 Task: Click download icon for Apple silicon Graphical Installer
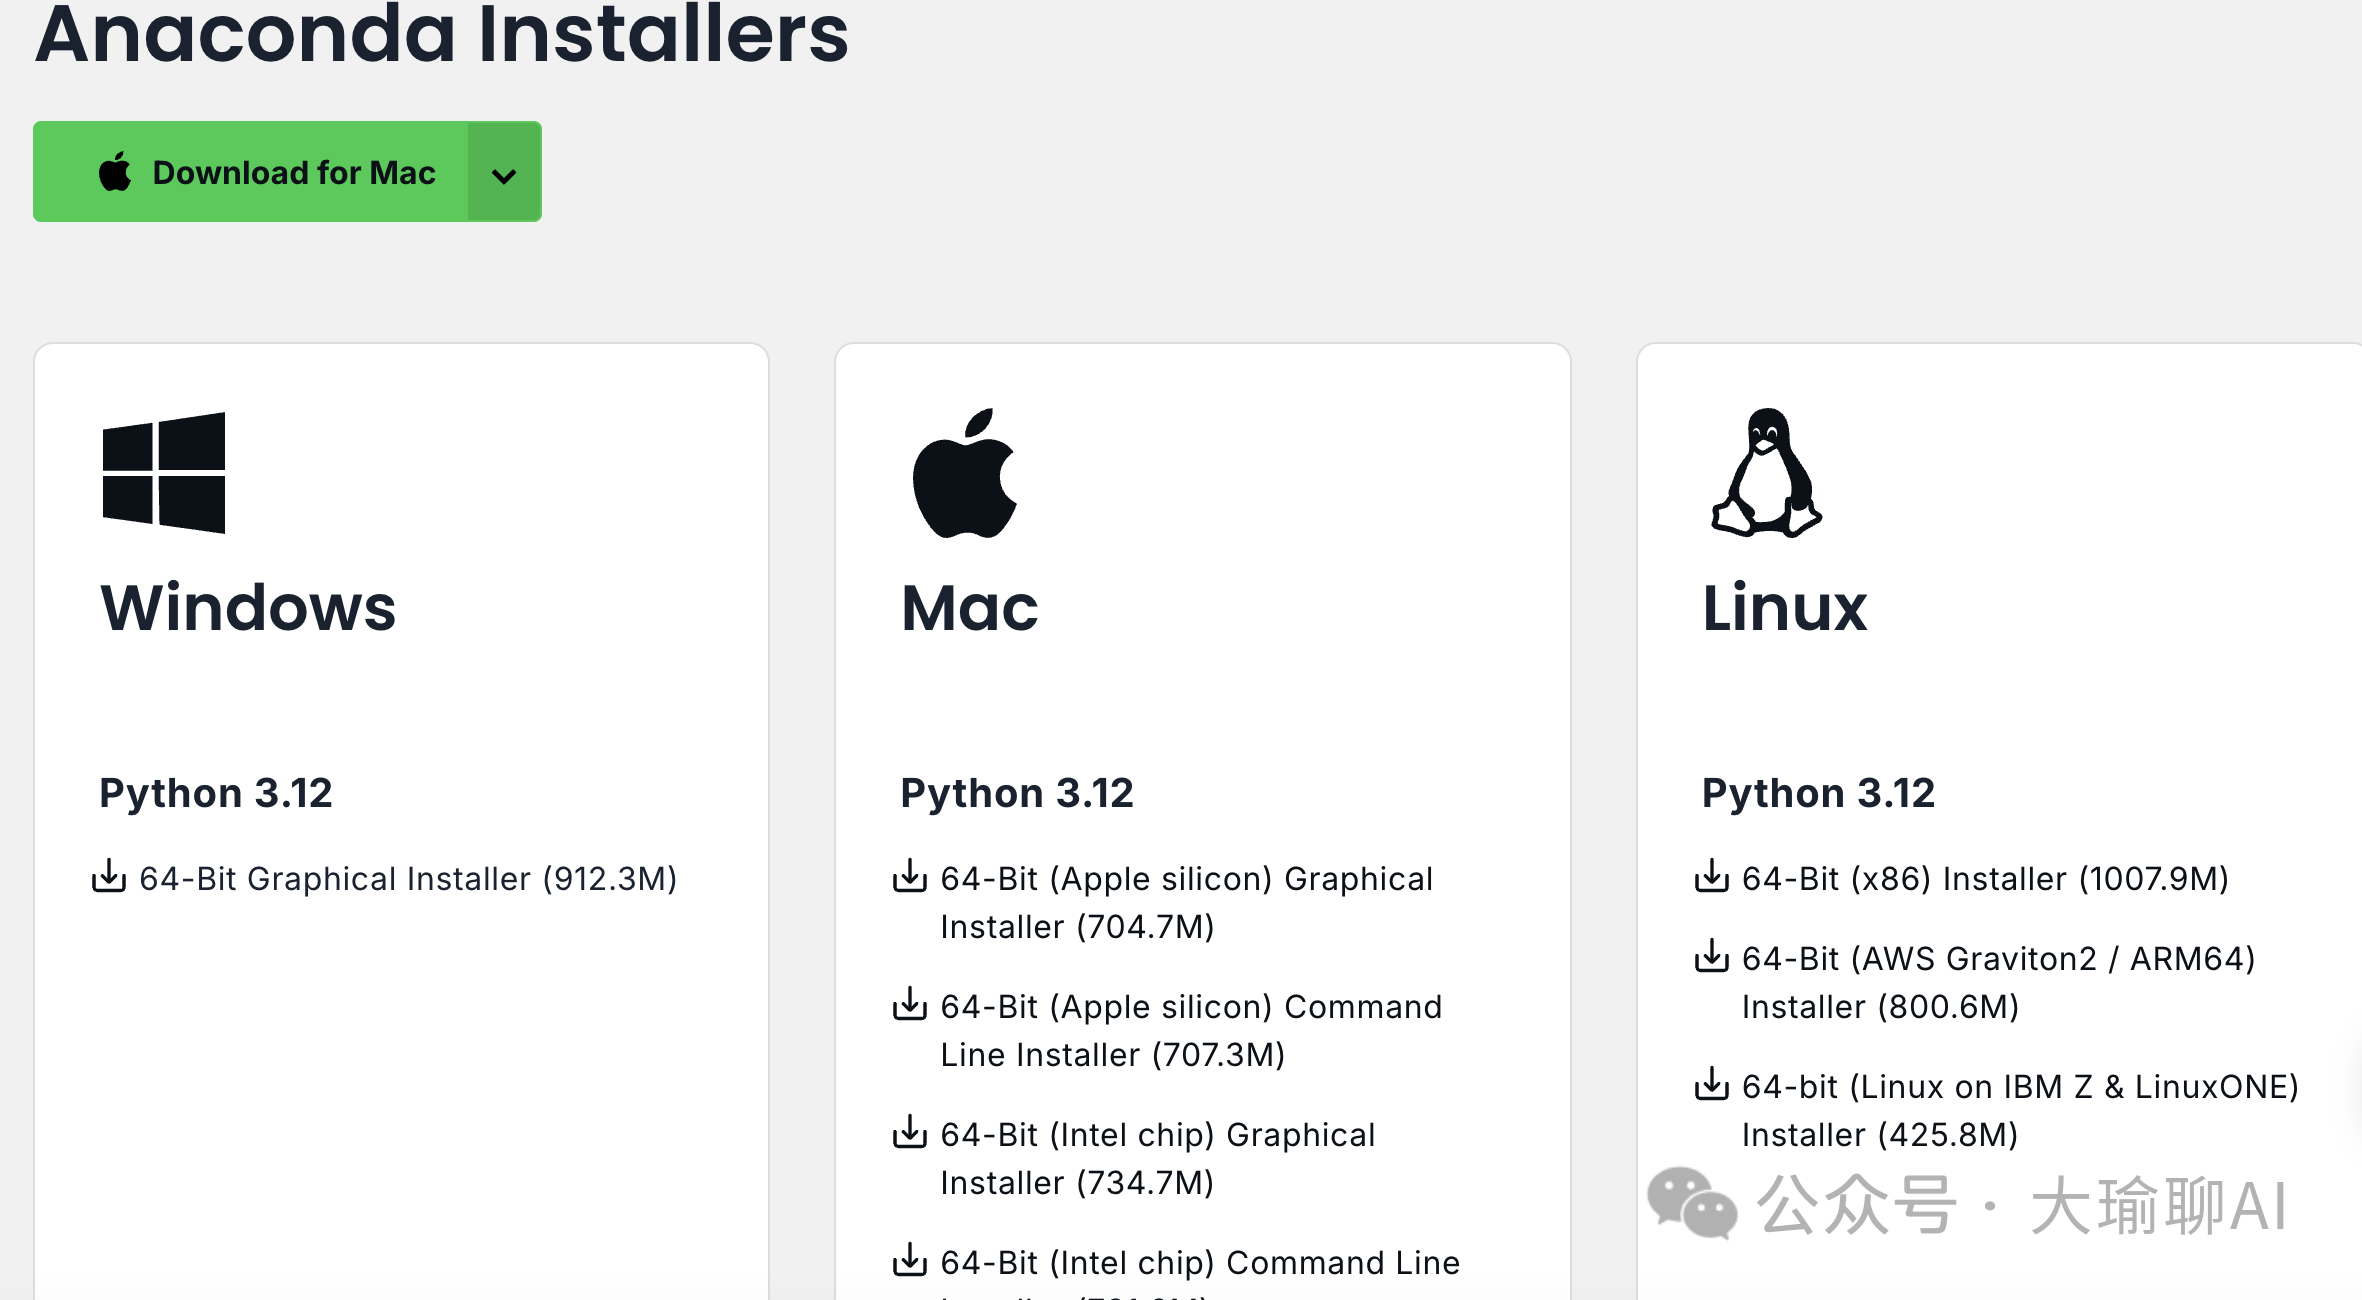pos(909,876)
